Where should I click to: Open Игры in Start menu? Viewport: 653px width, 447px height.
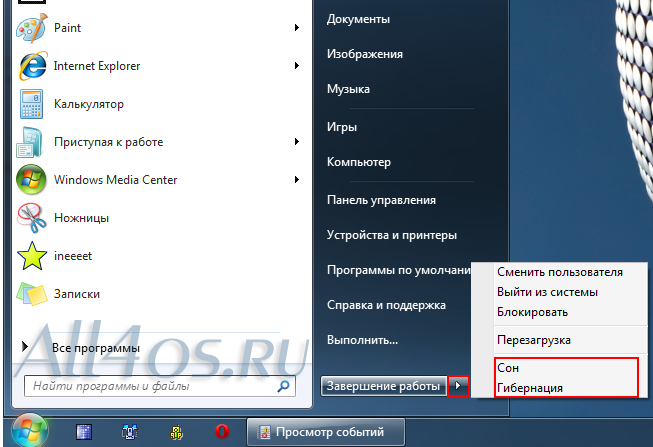point(342,127)
